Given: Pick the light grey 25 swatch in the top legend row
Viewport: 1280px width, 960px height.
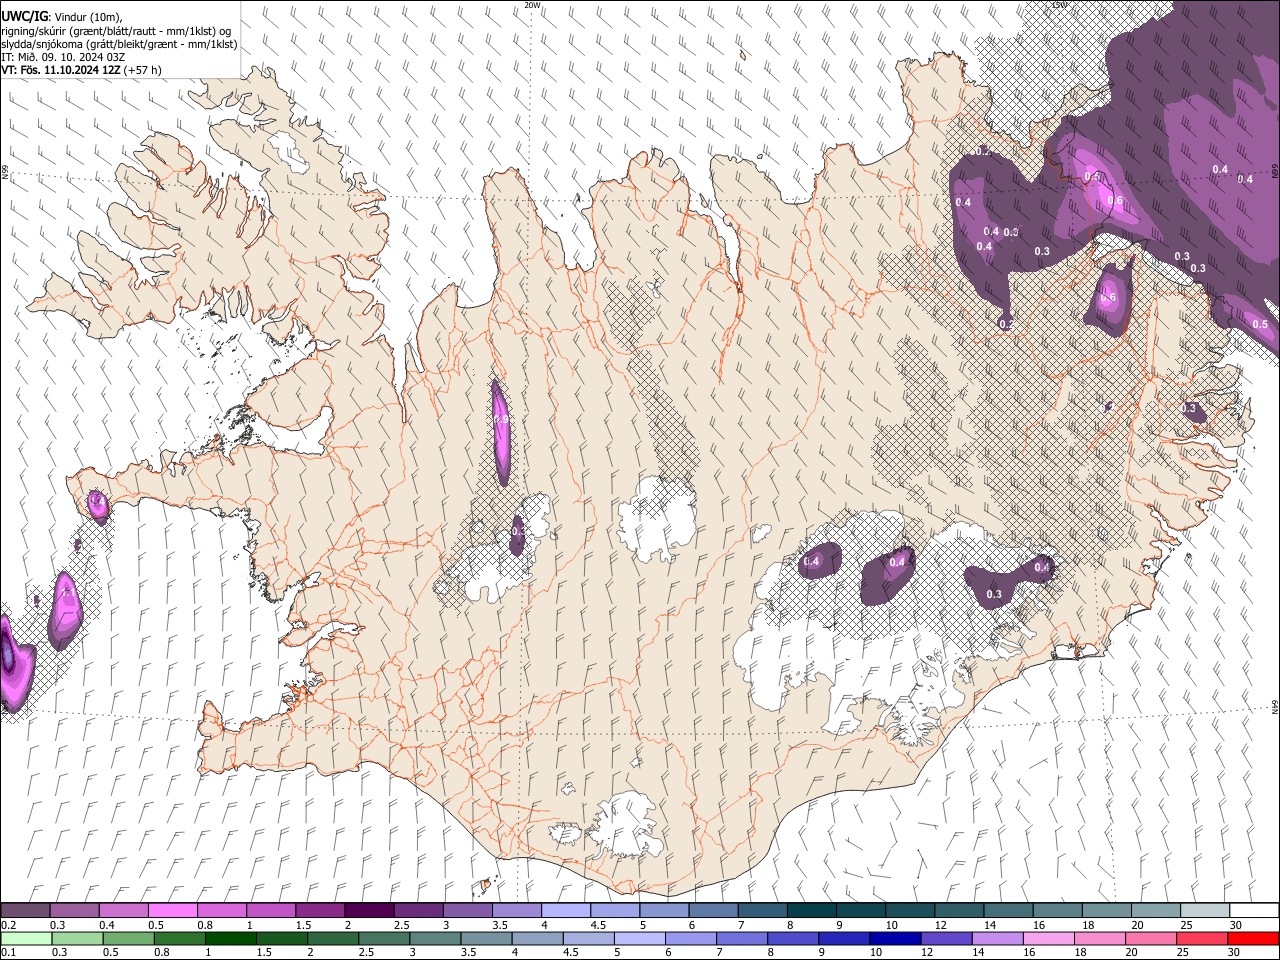Looking at the screenshot, I should tap(1204, 911).
